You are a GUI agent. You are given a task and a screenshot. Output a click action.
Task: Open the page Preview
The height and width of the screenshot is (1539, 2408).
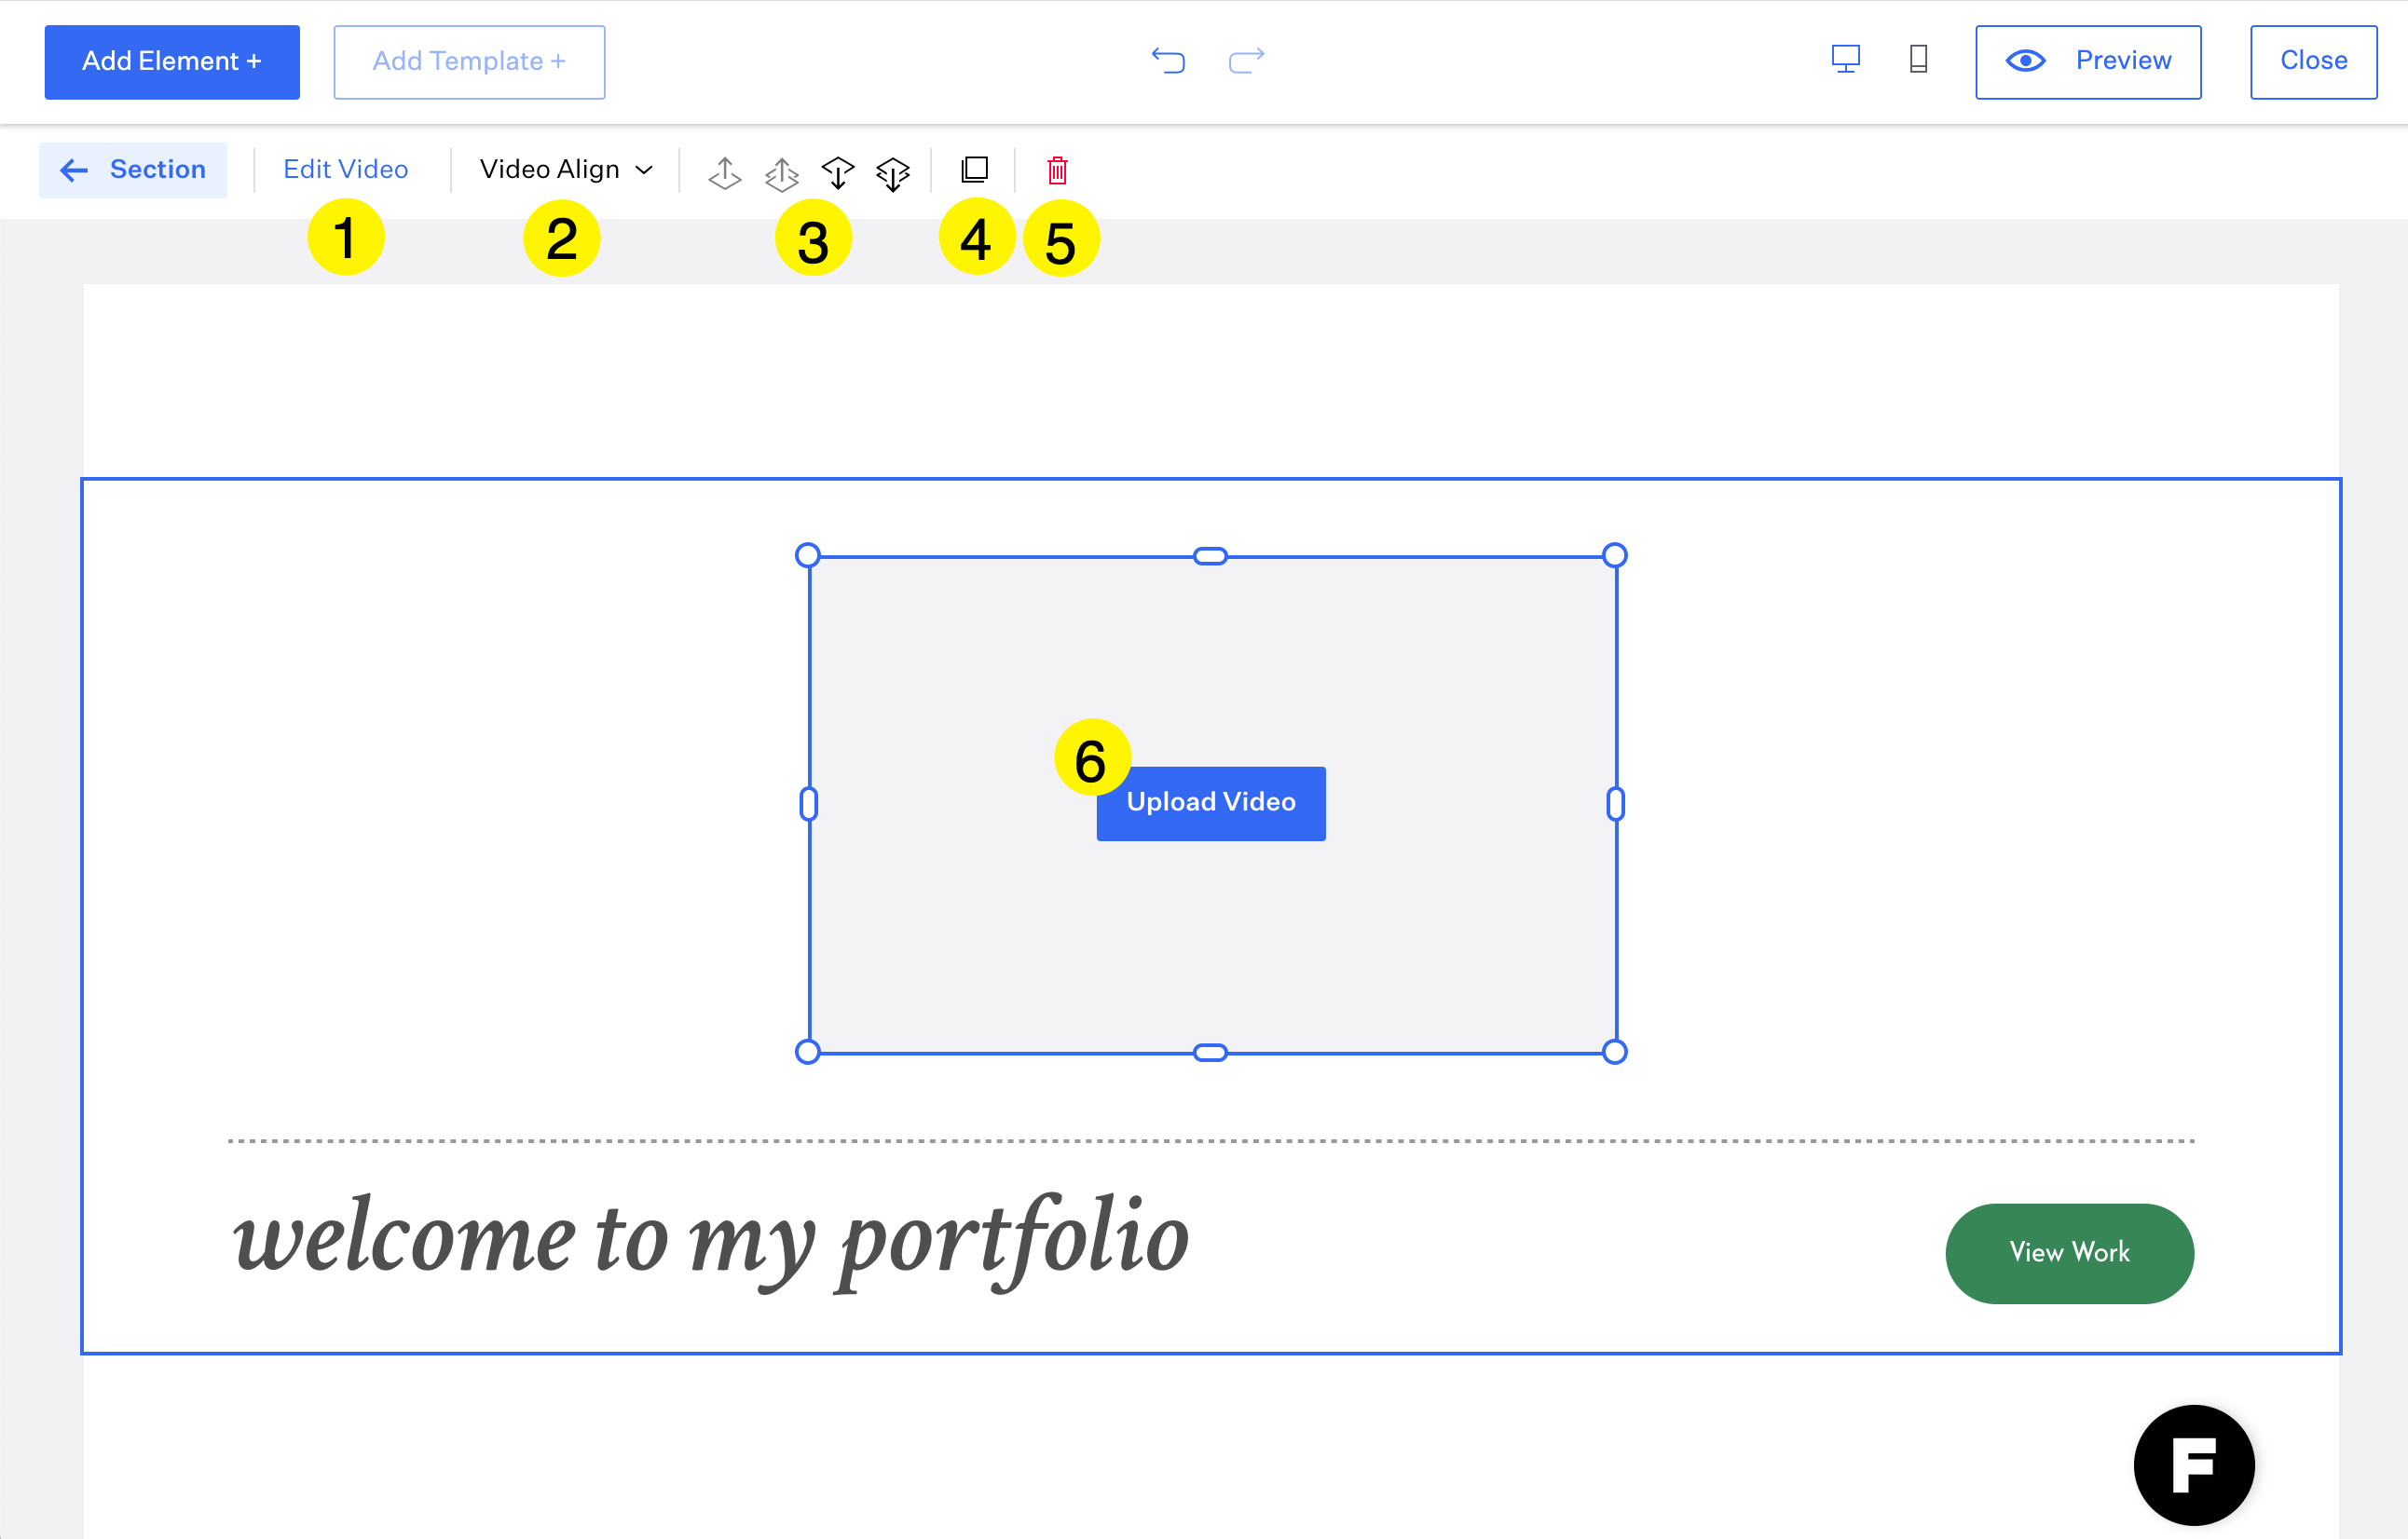point(2088,62)
